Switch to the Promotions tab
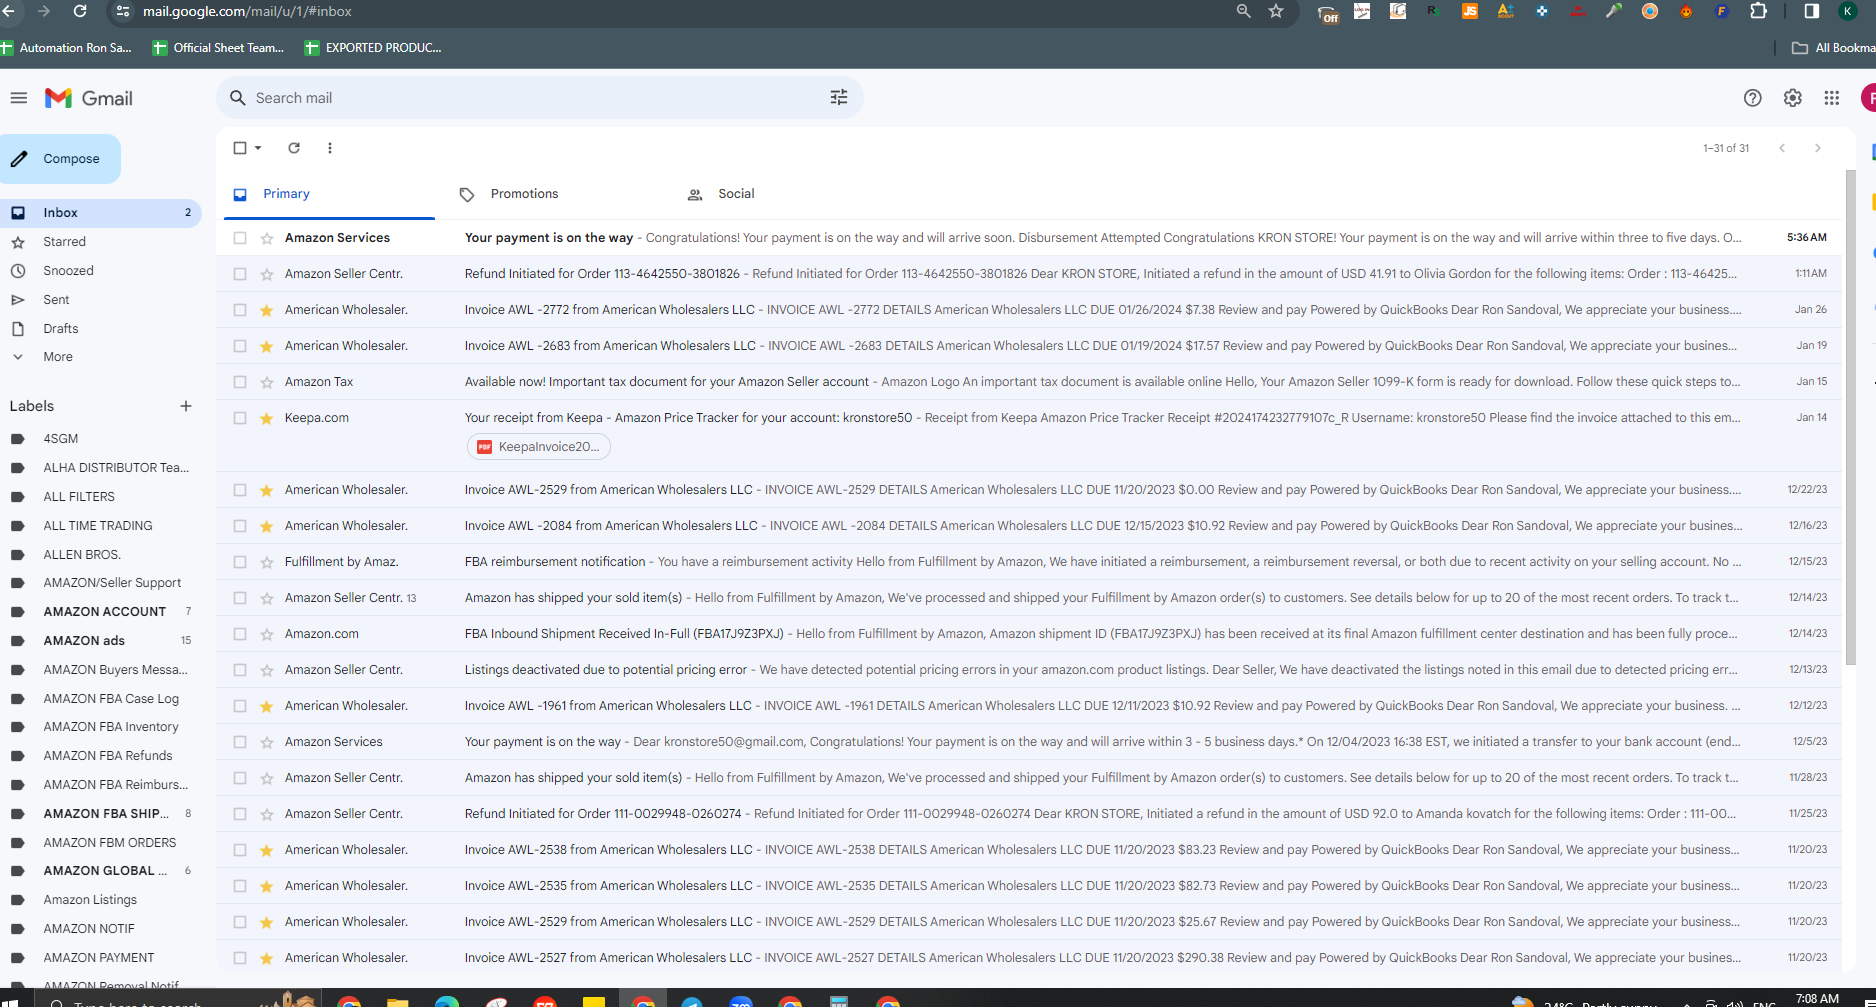Viewport: 1876px width, 1007px height. (x=524, y=194)
